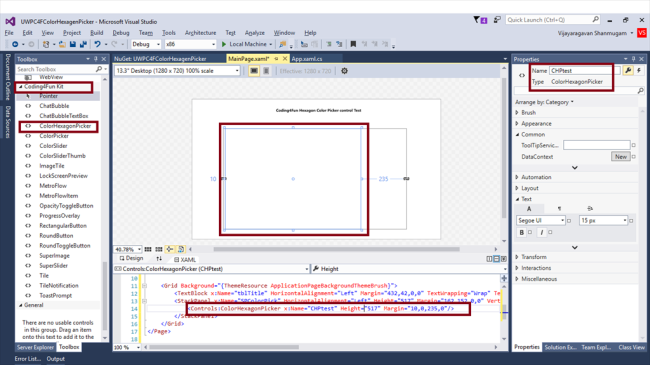Switch to the App.xaml.cs tab

pos(307,59)
